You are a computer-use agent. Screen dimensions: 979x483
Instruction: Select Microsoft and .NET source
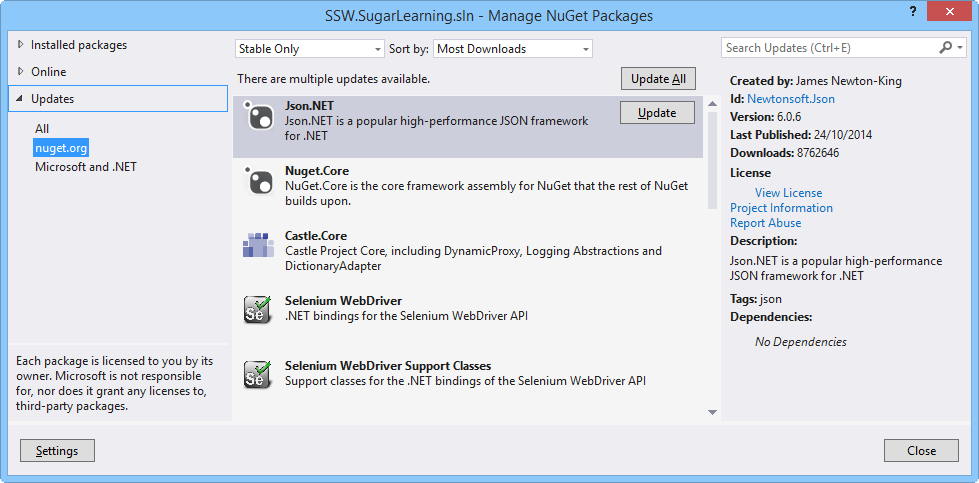coord(86,167)
